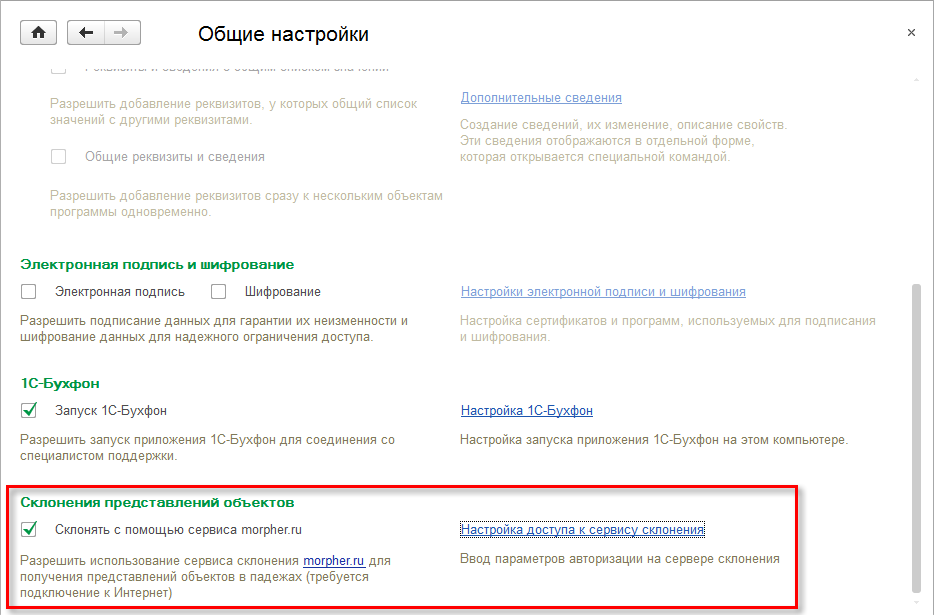Click the Склонения представлений объектов heading

click(157, 502)
